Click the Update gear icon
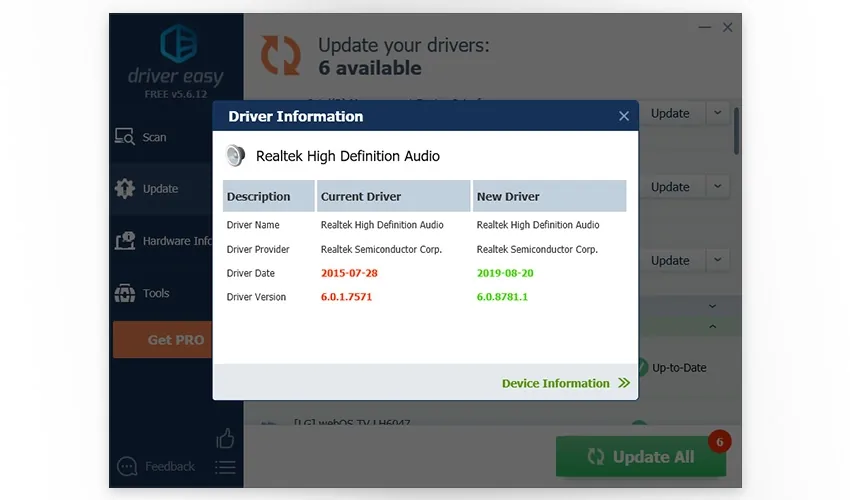The image size is (850, 500). click(125, 188)
